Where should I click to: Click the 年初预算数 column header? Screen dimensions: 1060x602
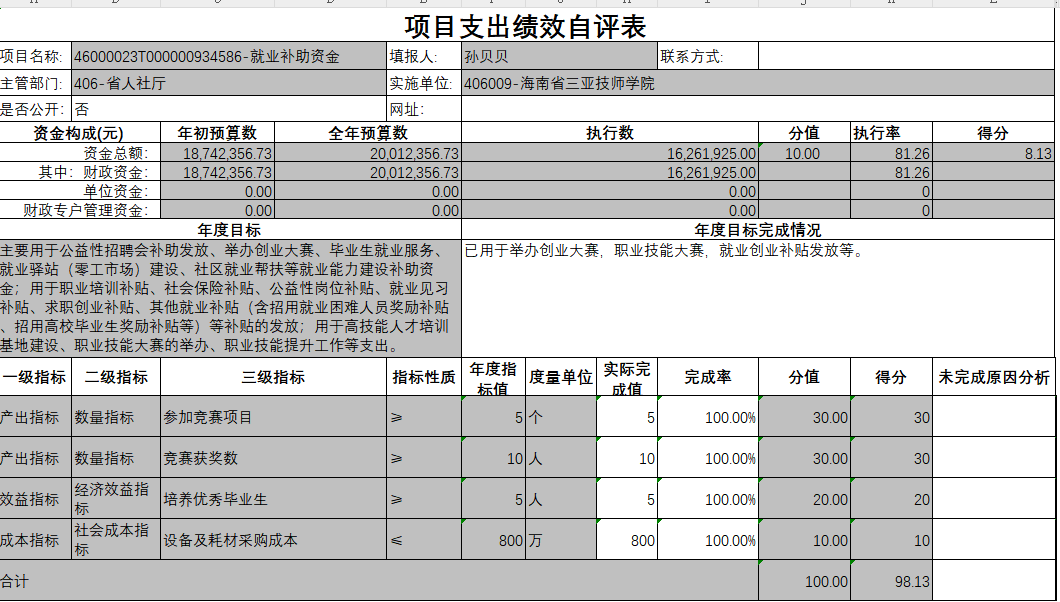[x=218, y=132]
